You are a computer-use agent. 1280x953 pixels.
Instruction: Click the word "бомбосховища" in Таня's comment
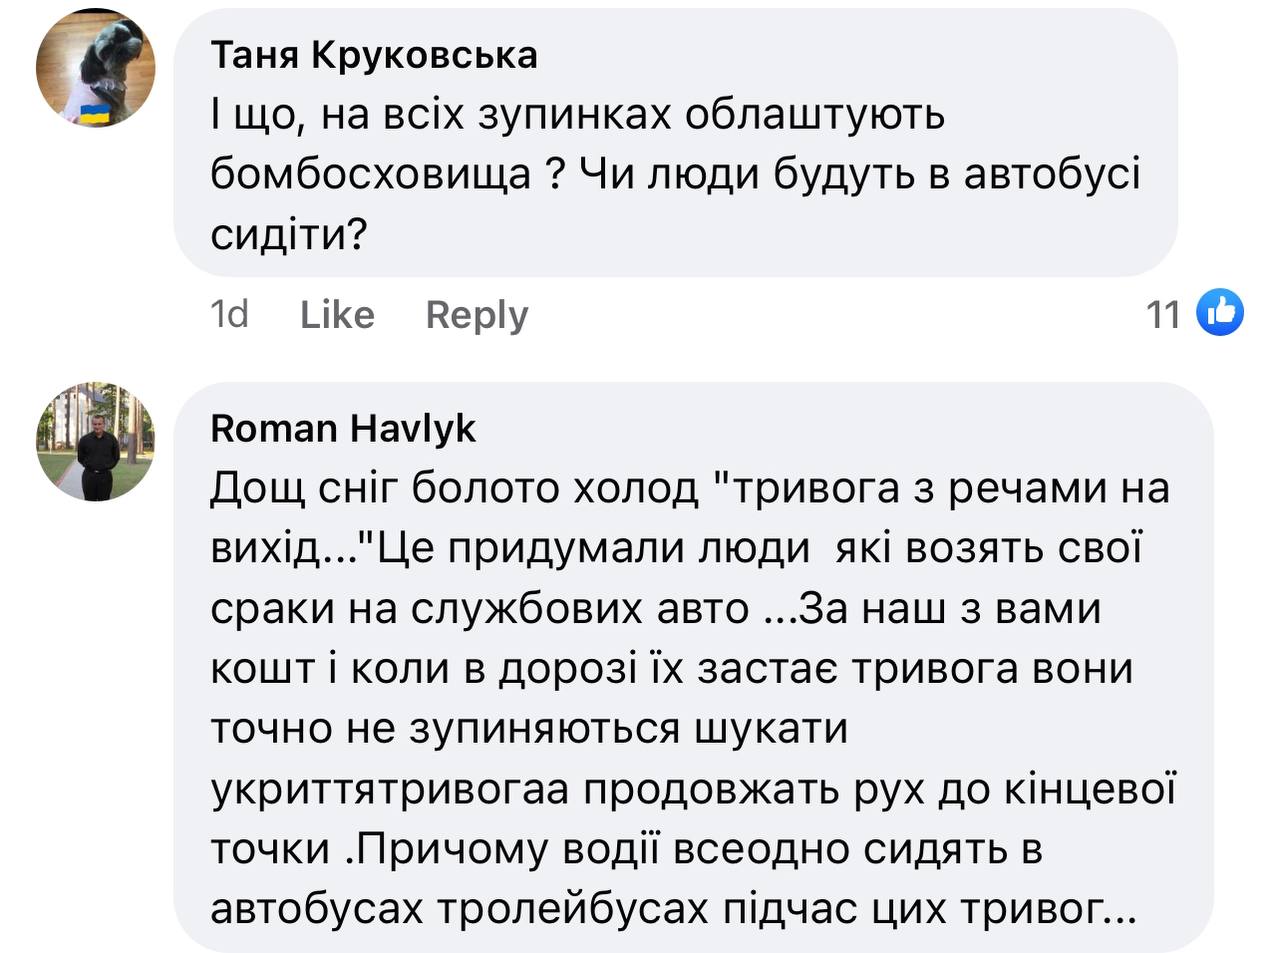[371, 175]
